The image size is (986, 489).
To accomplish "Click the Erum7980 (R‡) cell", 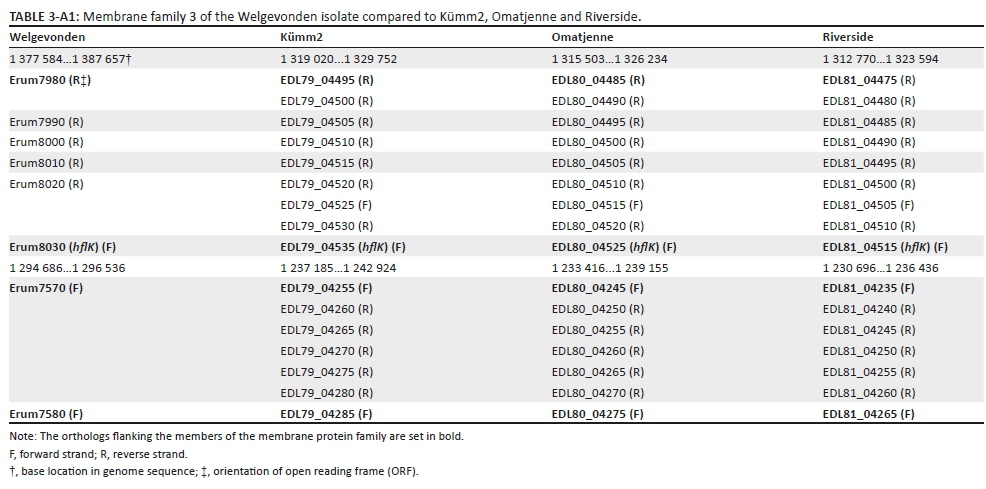I will pos(50,80).
